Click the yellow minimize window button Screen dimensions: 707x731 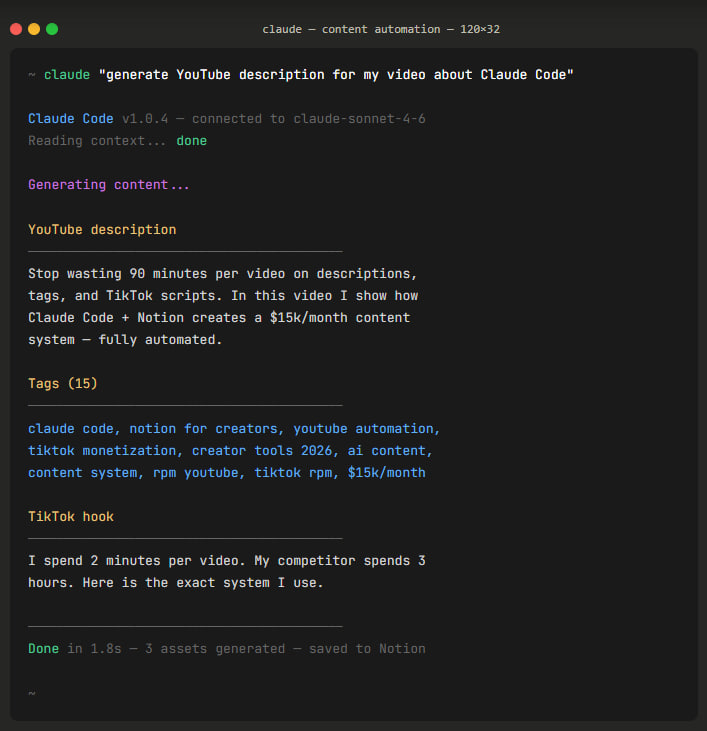click(x=34, y=29)
